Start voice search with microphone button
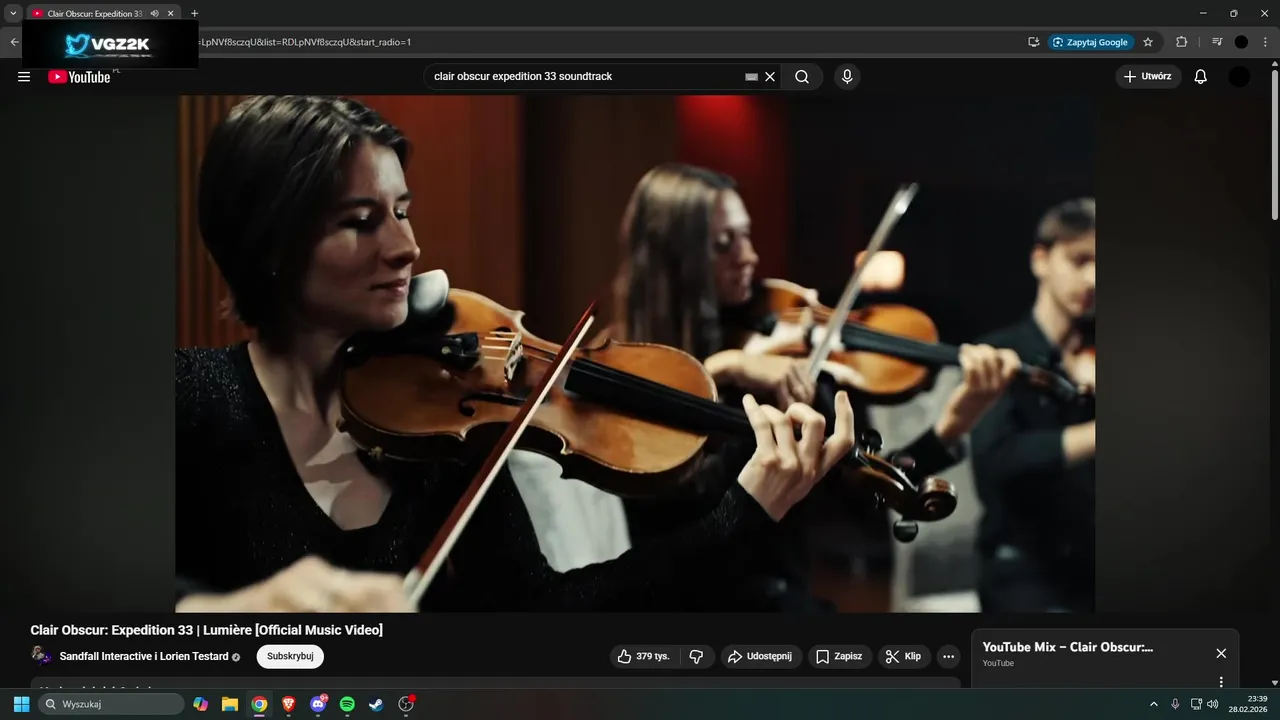 click(x=847, y=77)
